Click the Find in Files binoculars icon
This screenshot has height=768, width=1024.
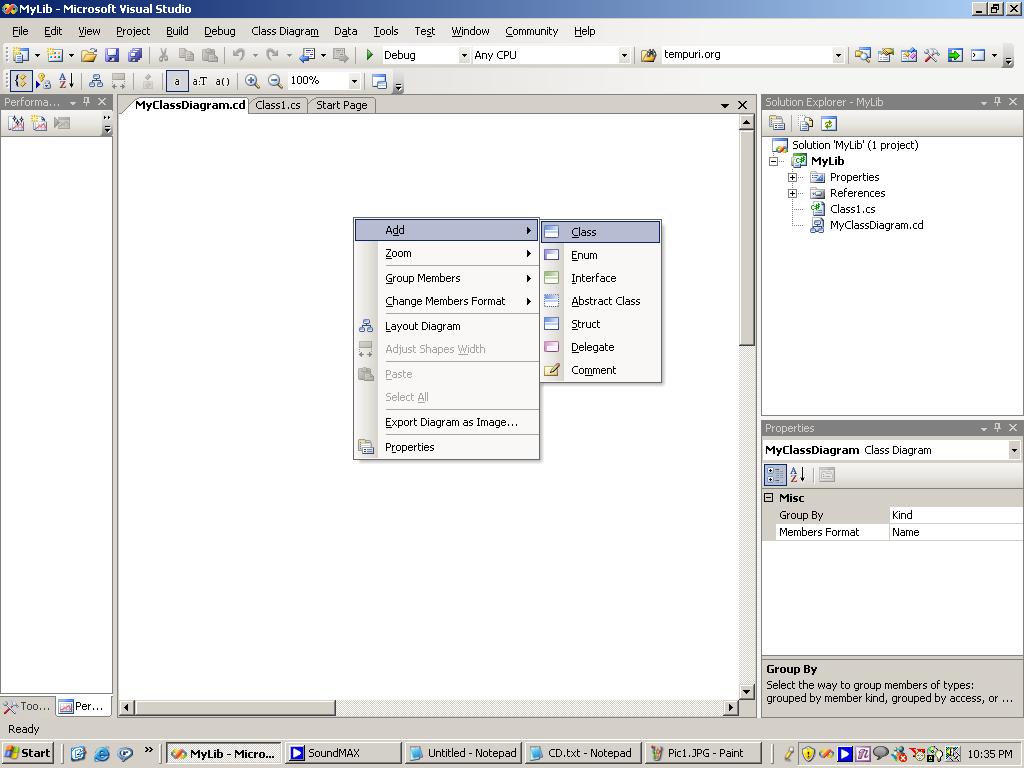point(648,55)
